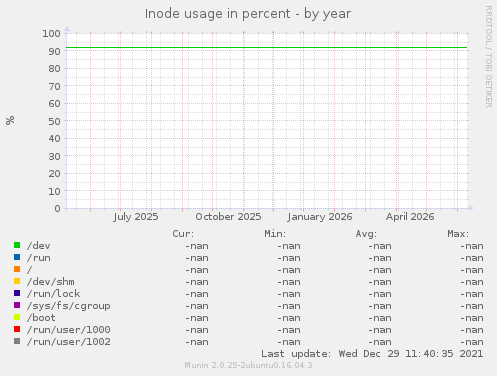Select the /run/lock legend label
Screen dimensions: 497x376
[54, 294]
